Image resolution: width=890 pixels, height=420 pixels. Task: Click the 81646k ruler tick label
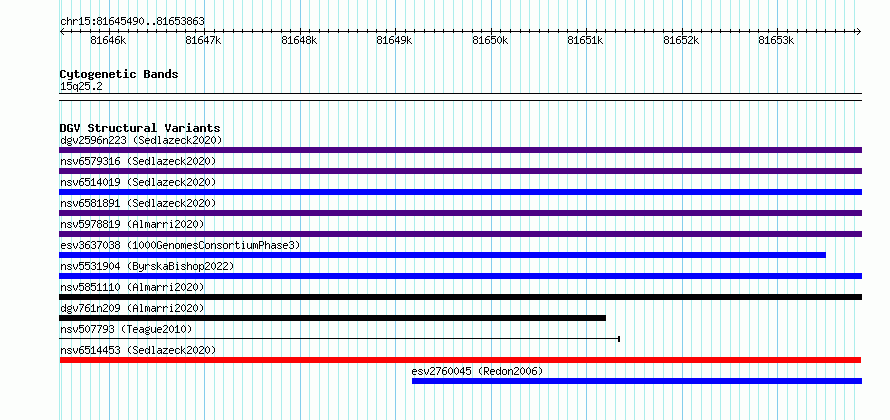[x=108, y=41]
